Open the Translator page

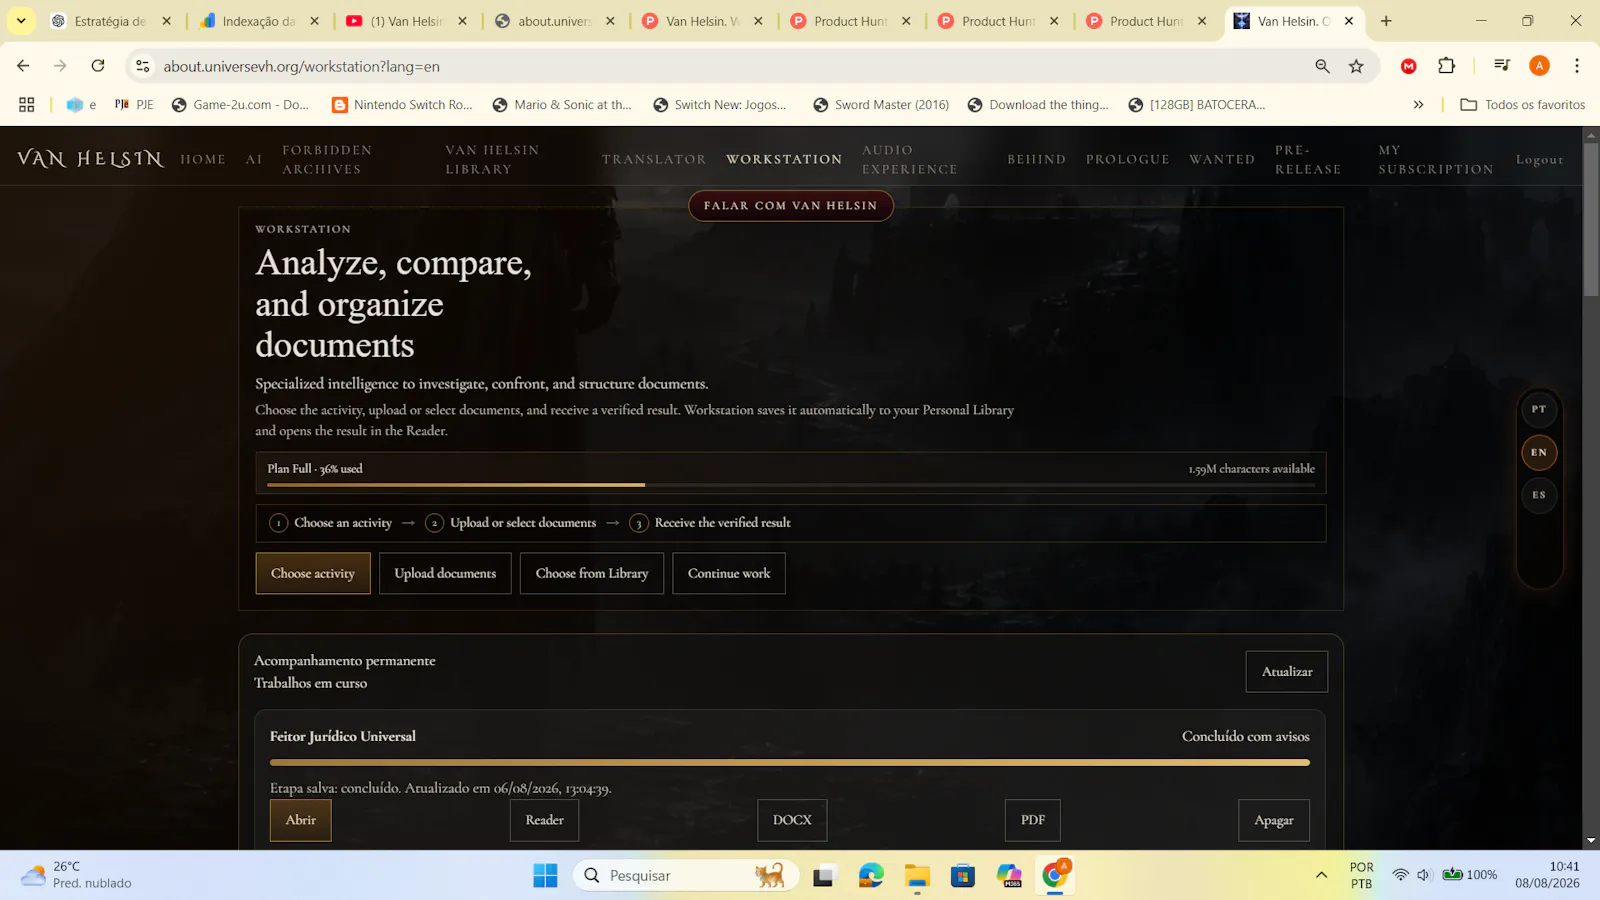[654, 159]
